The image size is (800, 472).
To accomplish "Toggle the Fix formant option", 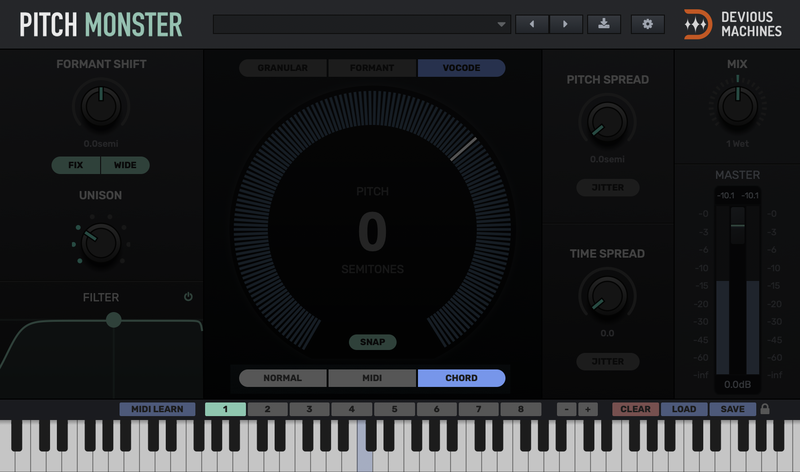I will tap(76, 165).
